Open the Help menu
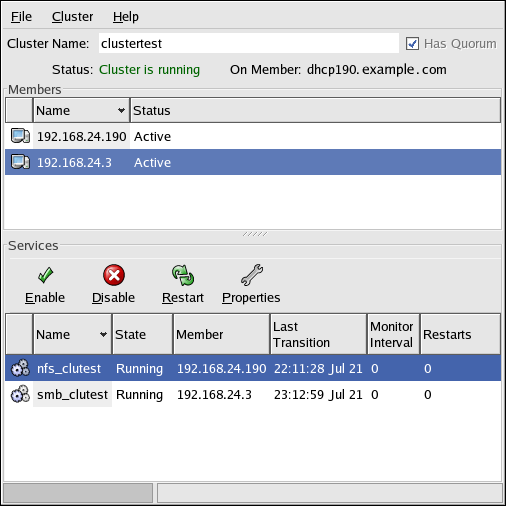The height and width of the screenshot is (506, 506). [x=126, y=17]
